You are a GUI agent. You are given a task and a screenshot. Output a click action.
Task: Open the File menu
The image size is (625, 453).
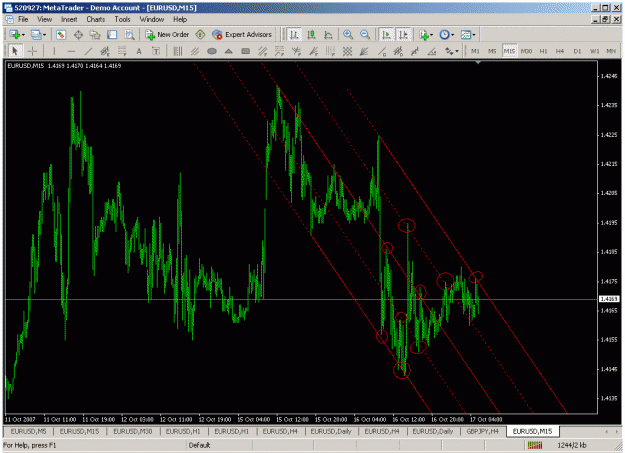point(23,19)
